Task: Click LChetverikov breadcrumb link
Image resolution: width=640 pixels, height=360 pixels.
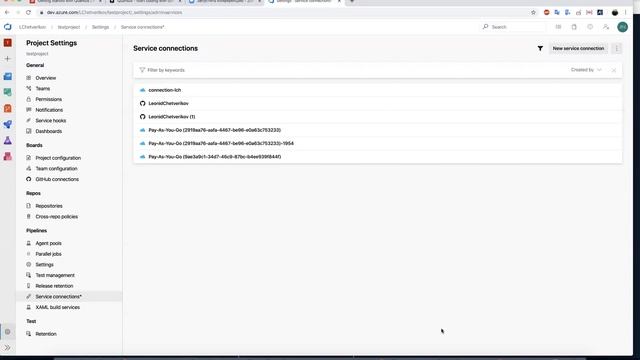Action: tap(32, 27)
